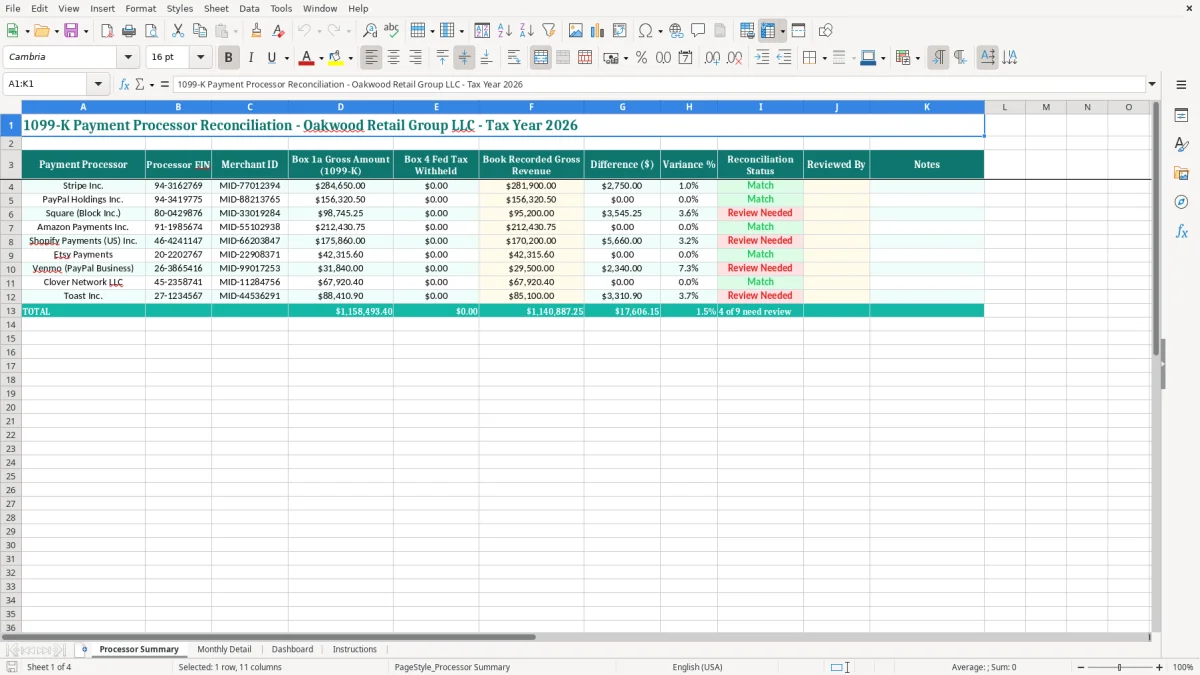Toggle Align Left
The image size is (1200, 675).
coord(372,58)
